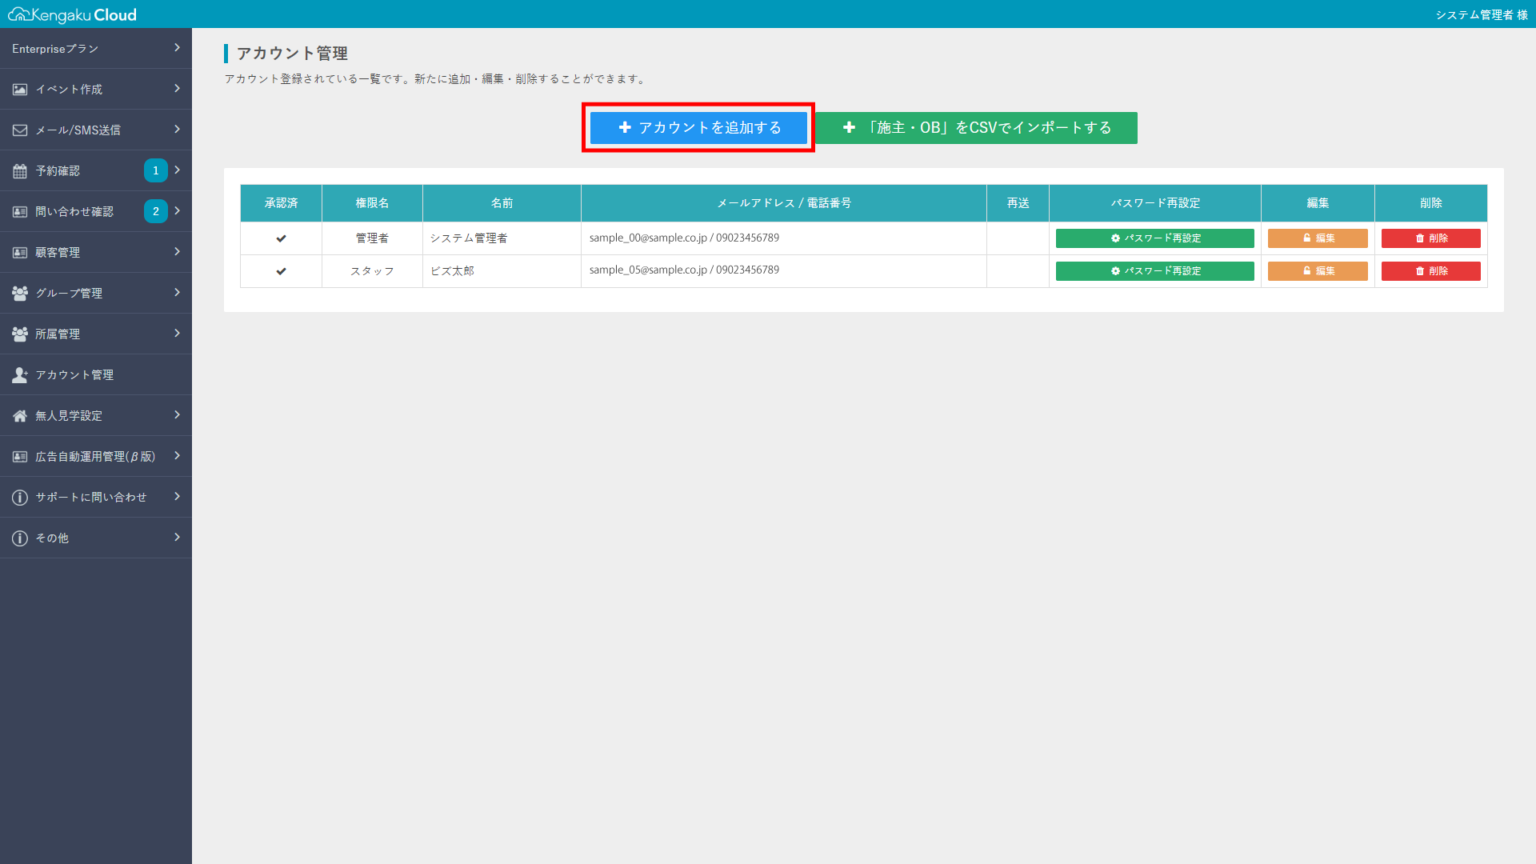1536x864 pixels.
Task: Click the info icon for サポートに問い合わせ
Action: [x=20, y=497]
